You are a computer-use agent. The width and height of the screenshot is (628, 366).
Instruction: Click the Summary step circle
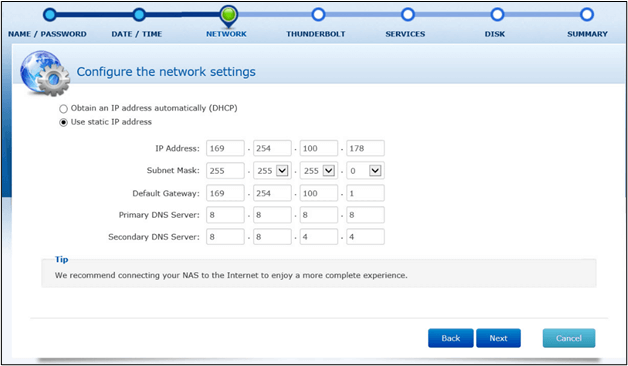point(587,15)
